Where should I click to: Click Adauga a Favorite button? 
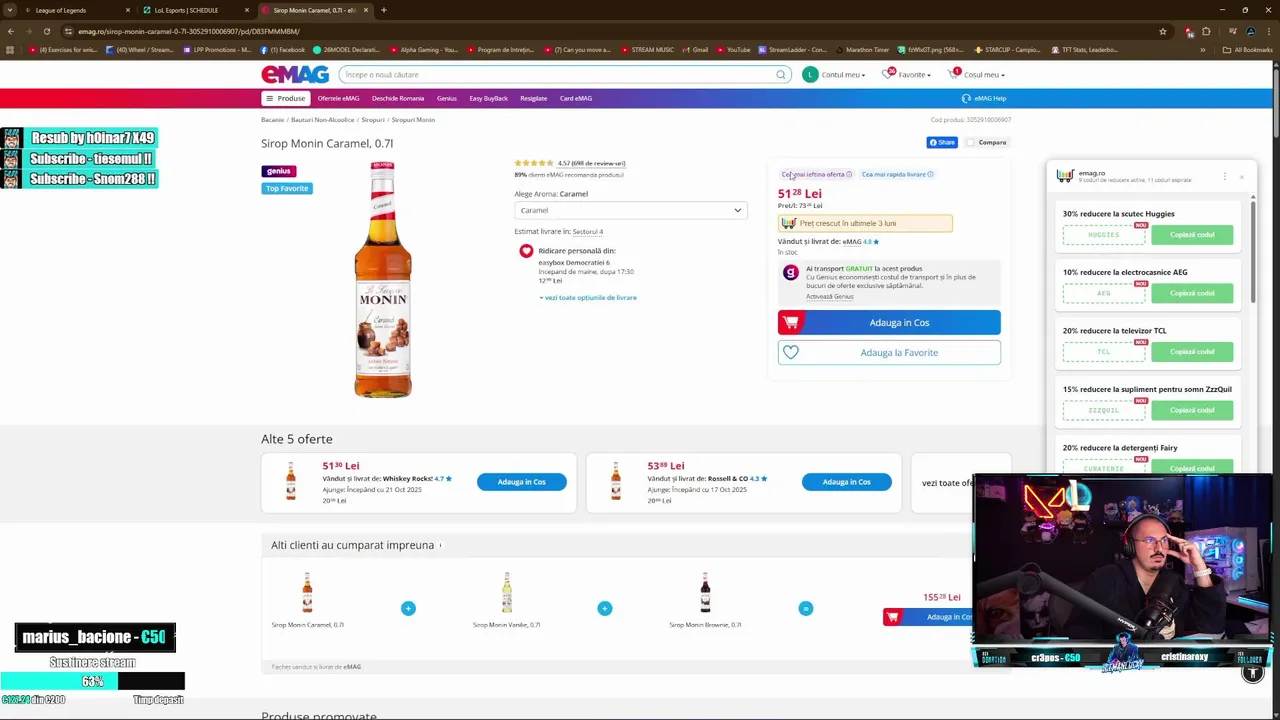(889, 352)
